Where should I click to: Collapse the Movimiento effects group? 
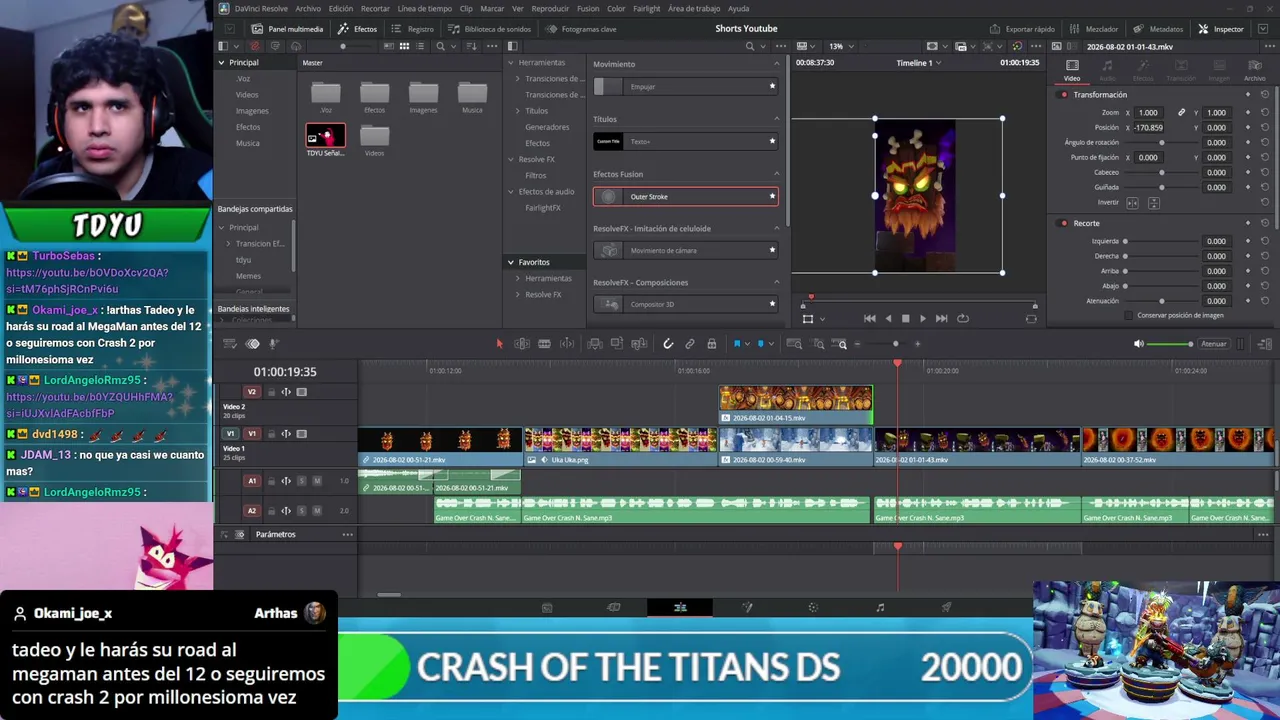click(x=776, y=64)
